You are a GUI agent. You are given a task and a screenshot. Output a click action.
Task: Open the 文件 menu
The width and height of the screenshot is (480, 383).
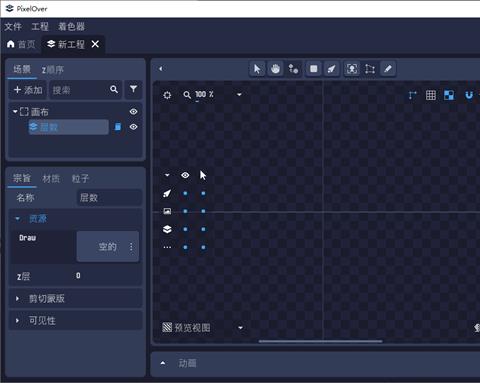pos(13,27)
